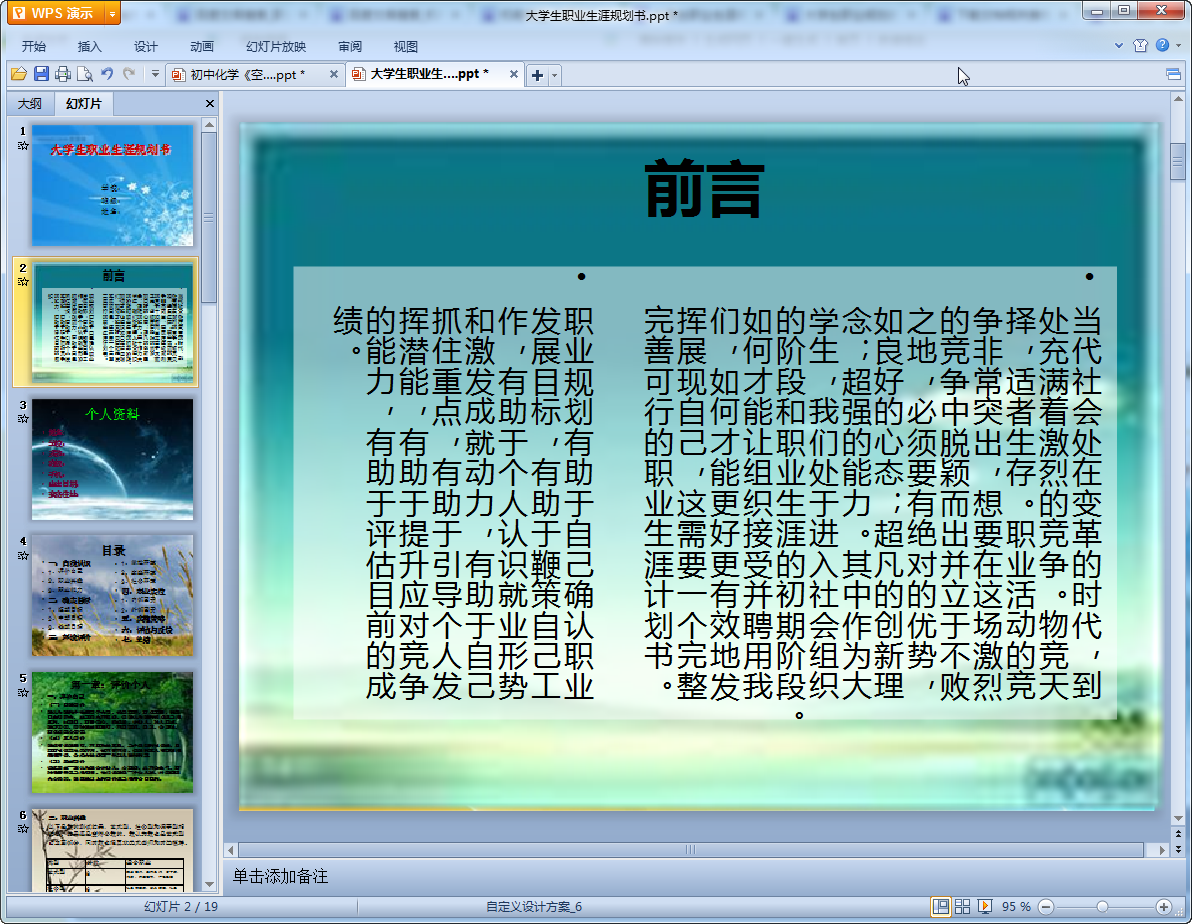Screen dimensions: 1192x924
Task: Click the Redo arrow icon
Action: click(129, 74)
